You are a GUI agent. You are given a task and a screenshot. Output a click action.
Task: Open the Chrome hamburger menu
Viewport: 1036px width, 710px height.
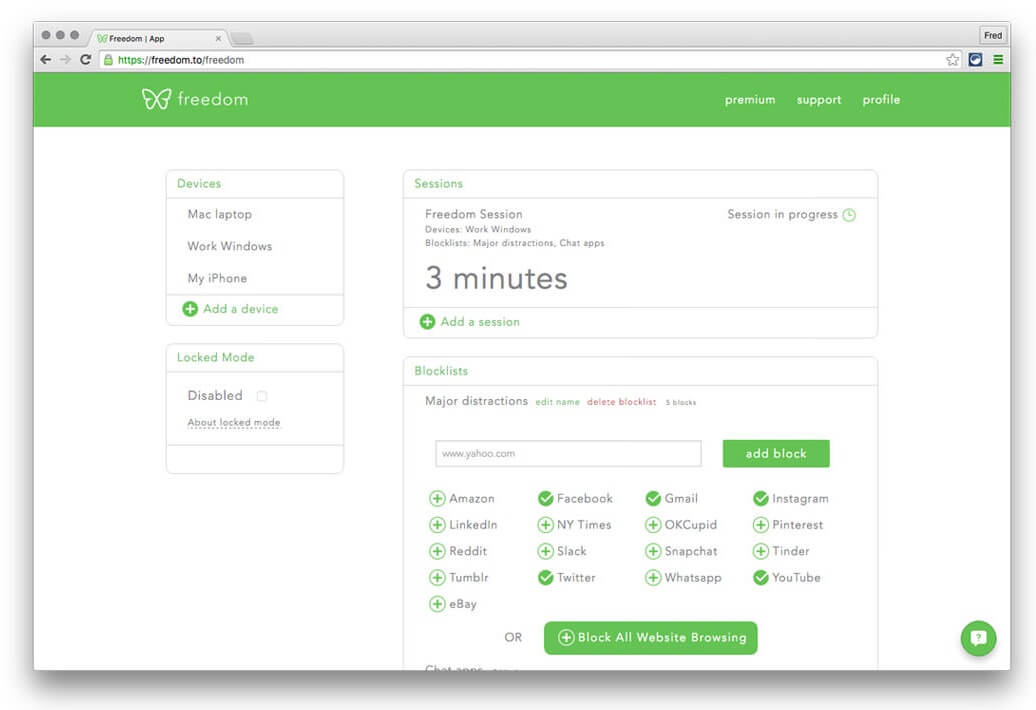coord(998,59)
